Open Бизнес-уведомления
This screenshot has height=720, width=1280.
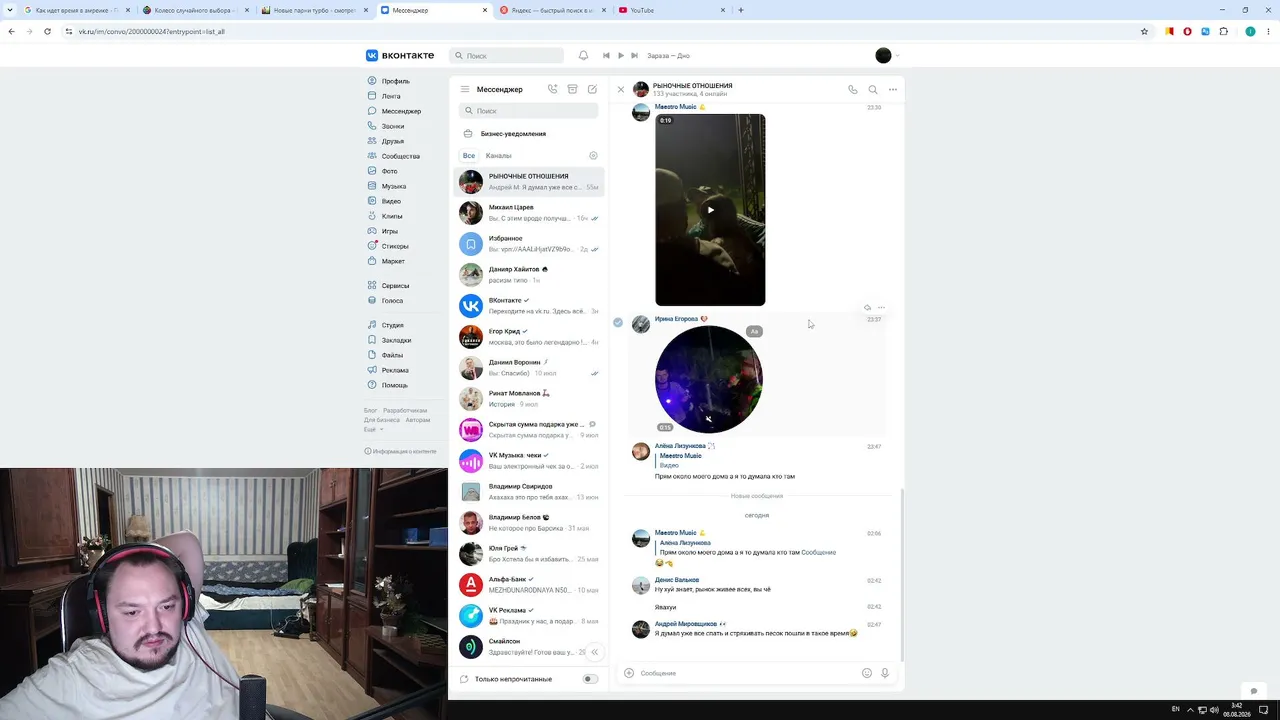pos(530,134)
